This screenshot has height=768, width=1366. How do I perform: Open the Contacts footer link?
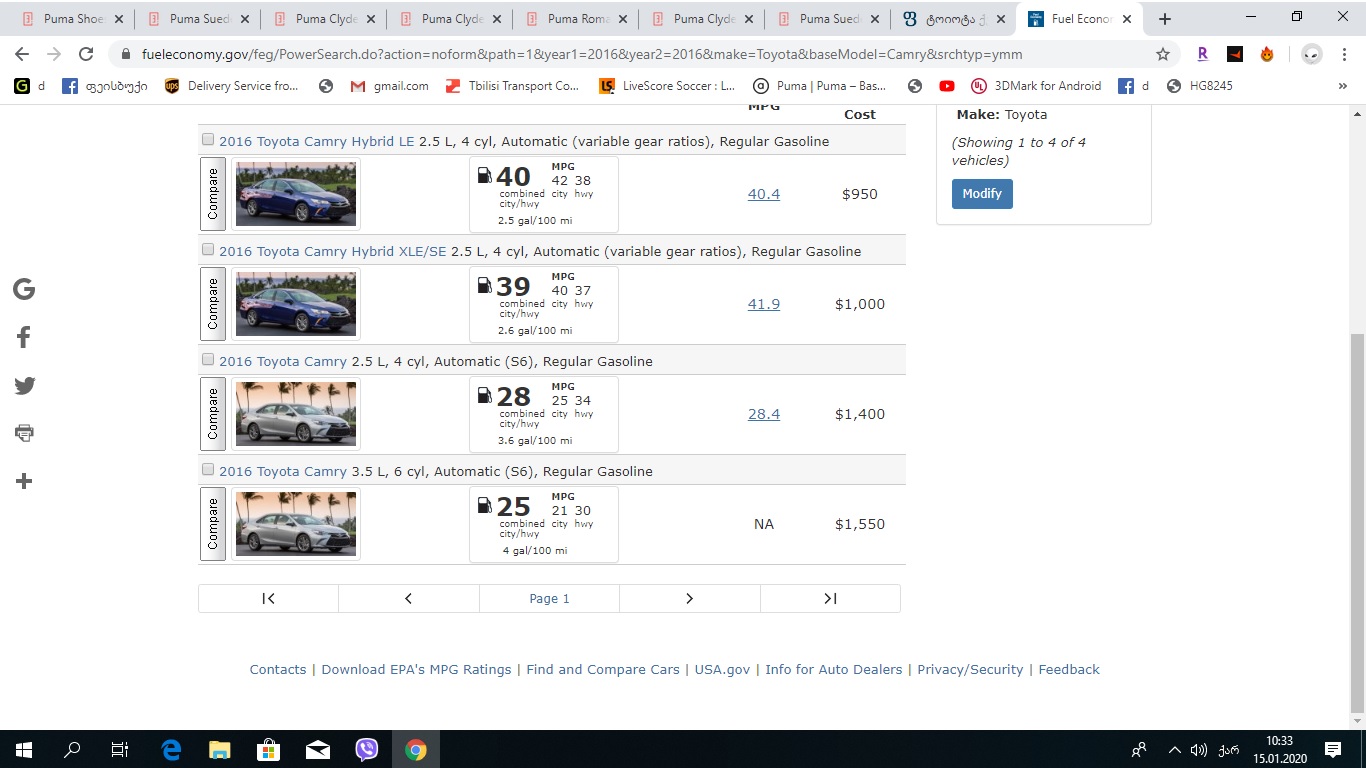tap(278, 670)
